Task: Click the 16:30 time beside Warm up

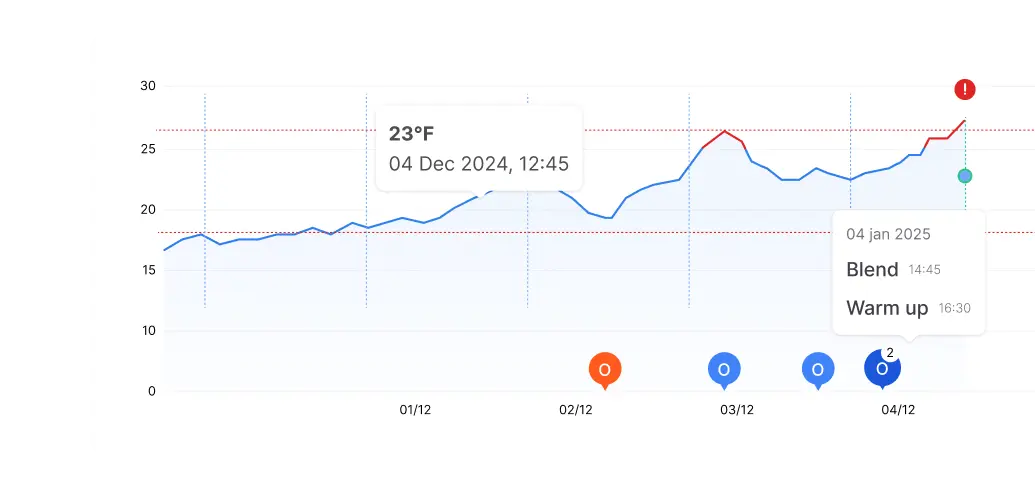Action: (x=954, y=309)
